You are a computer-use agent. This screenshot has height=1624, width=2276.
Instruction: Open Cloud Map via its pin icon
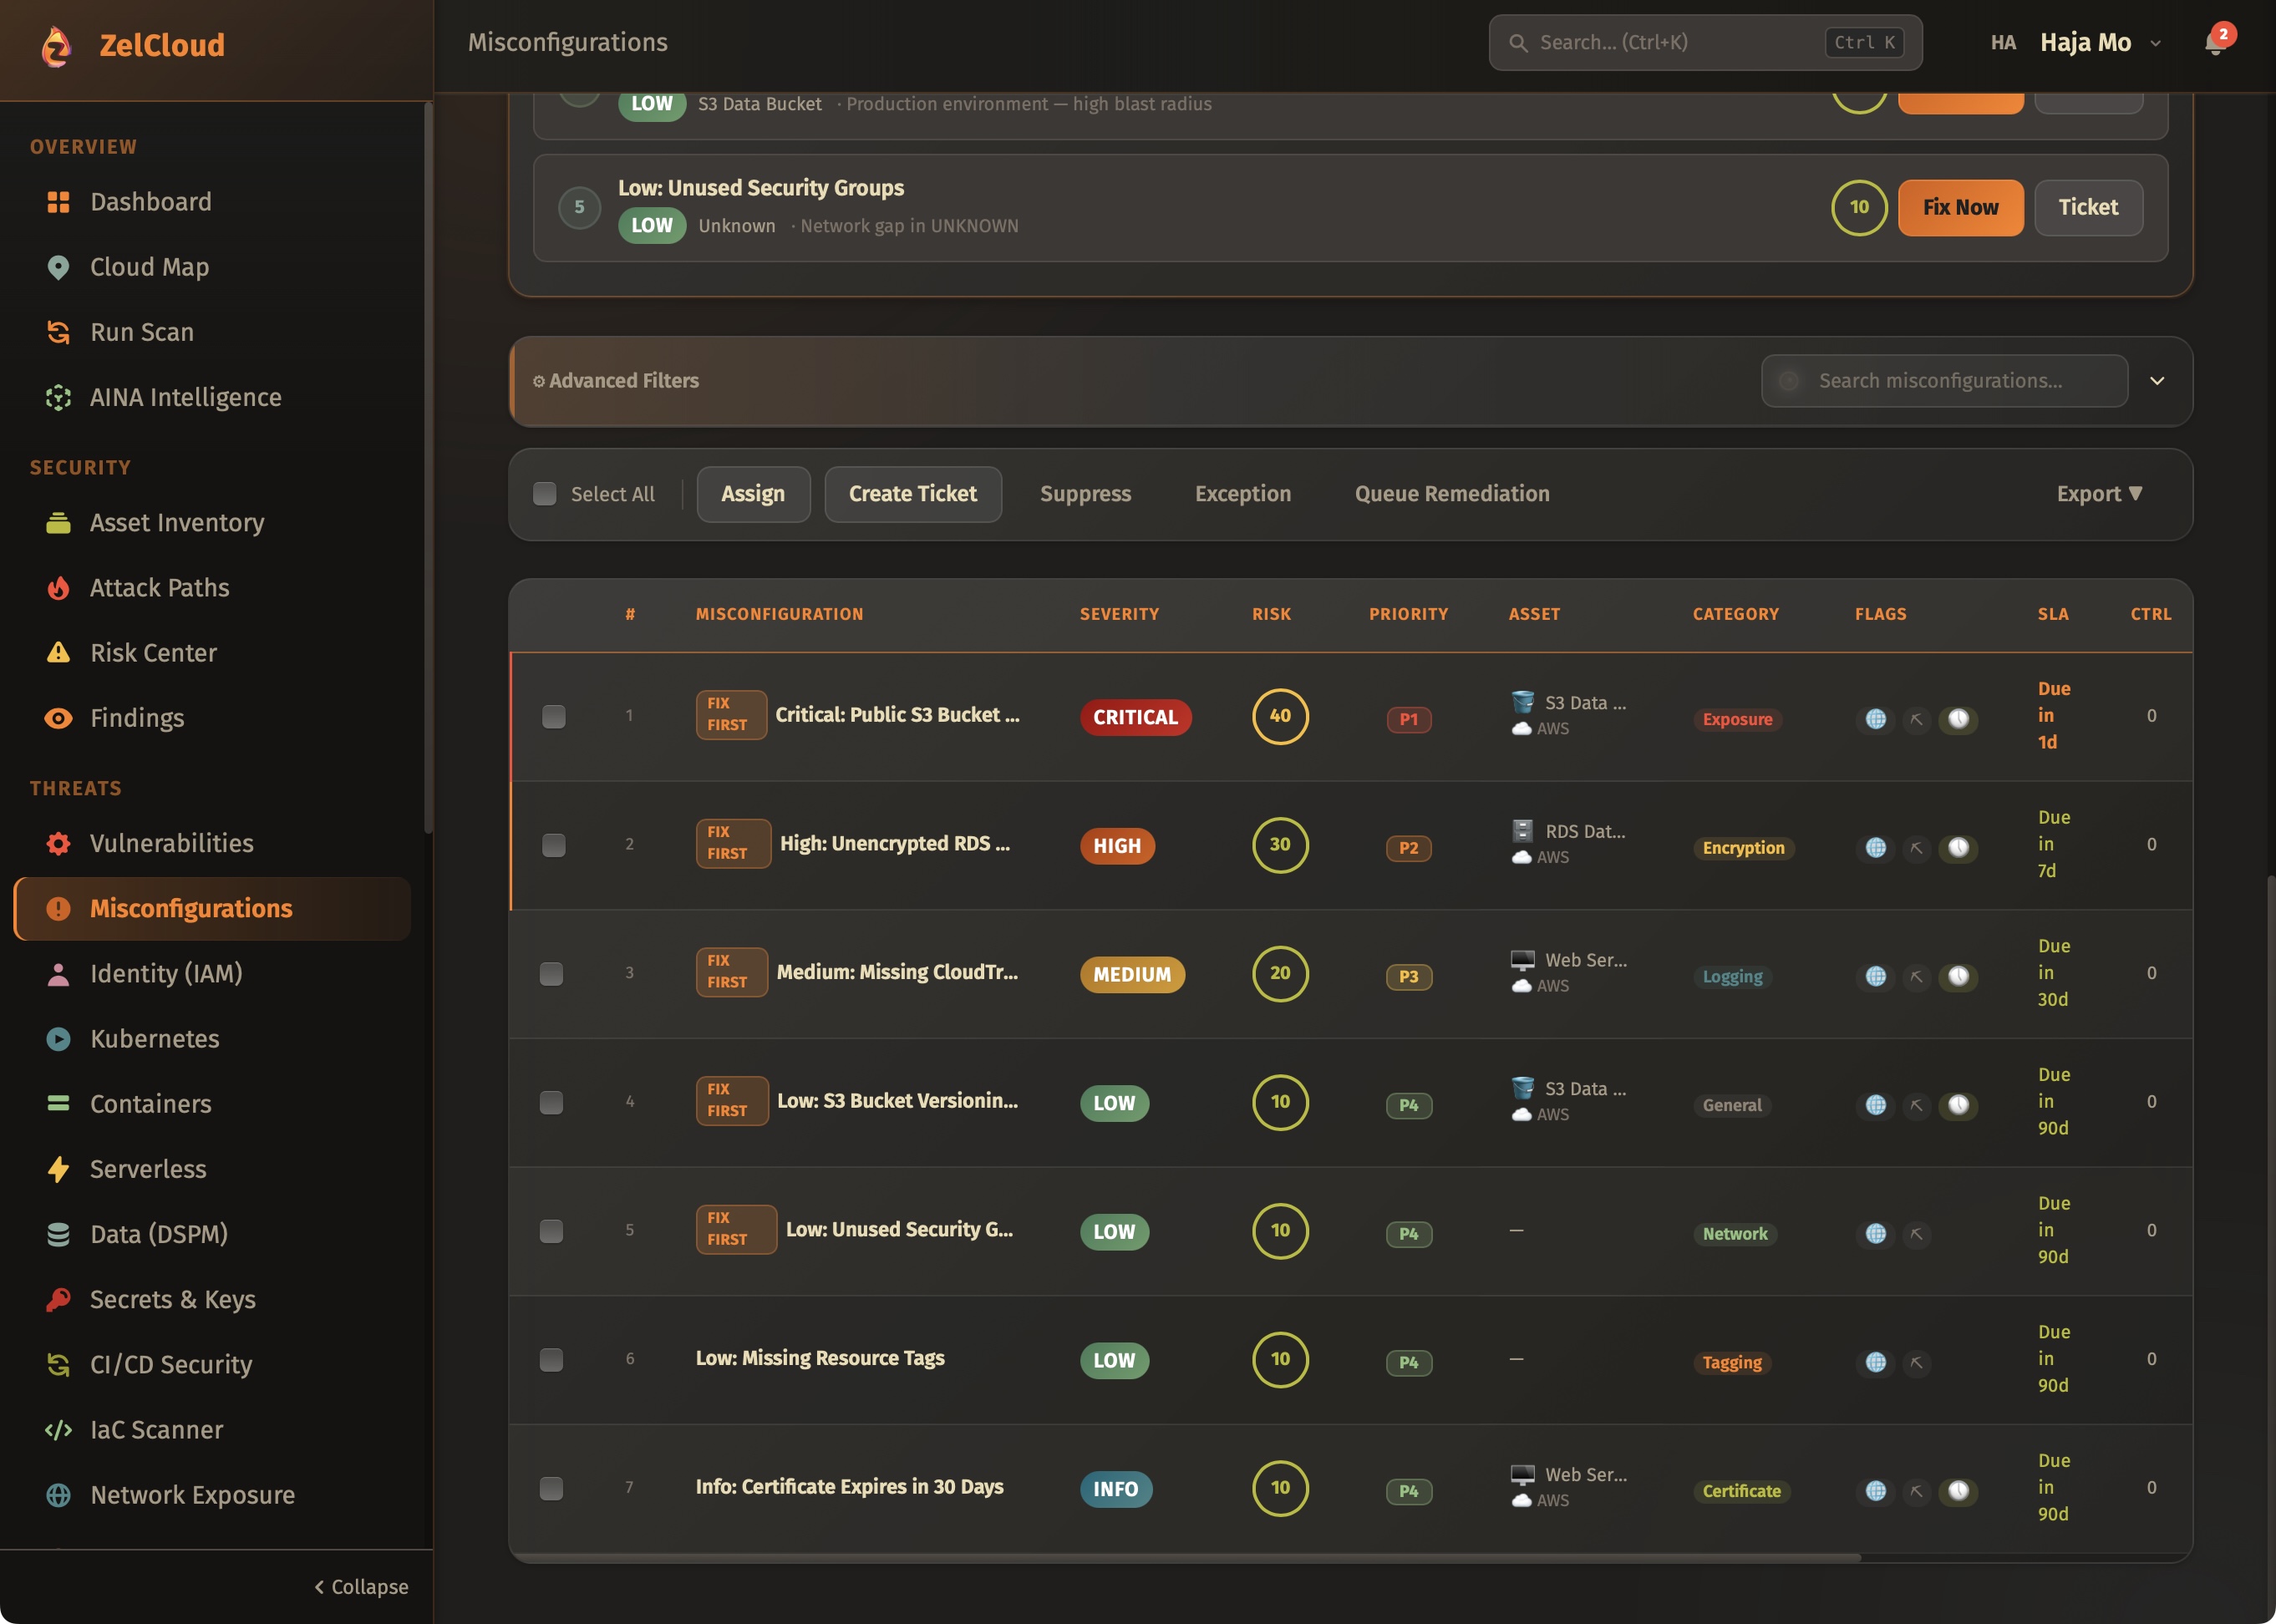coord(58,267)
